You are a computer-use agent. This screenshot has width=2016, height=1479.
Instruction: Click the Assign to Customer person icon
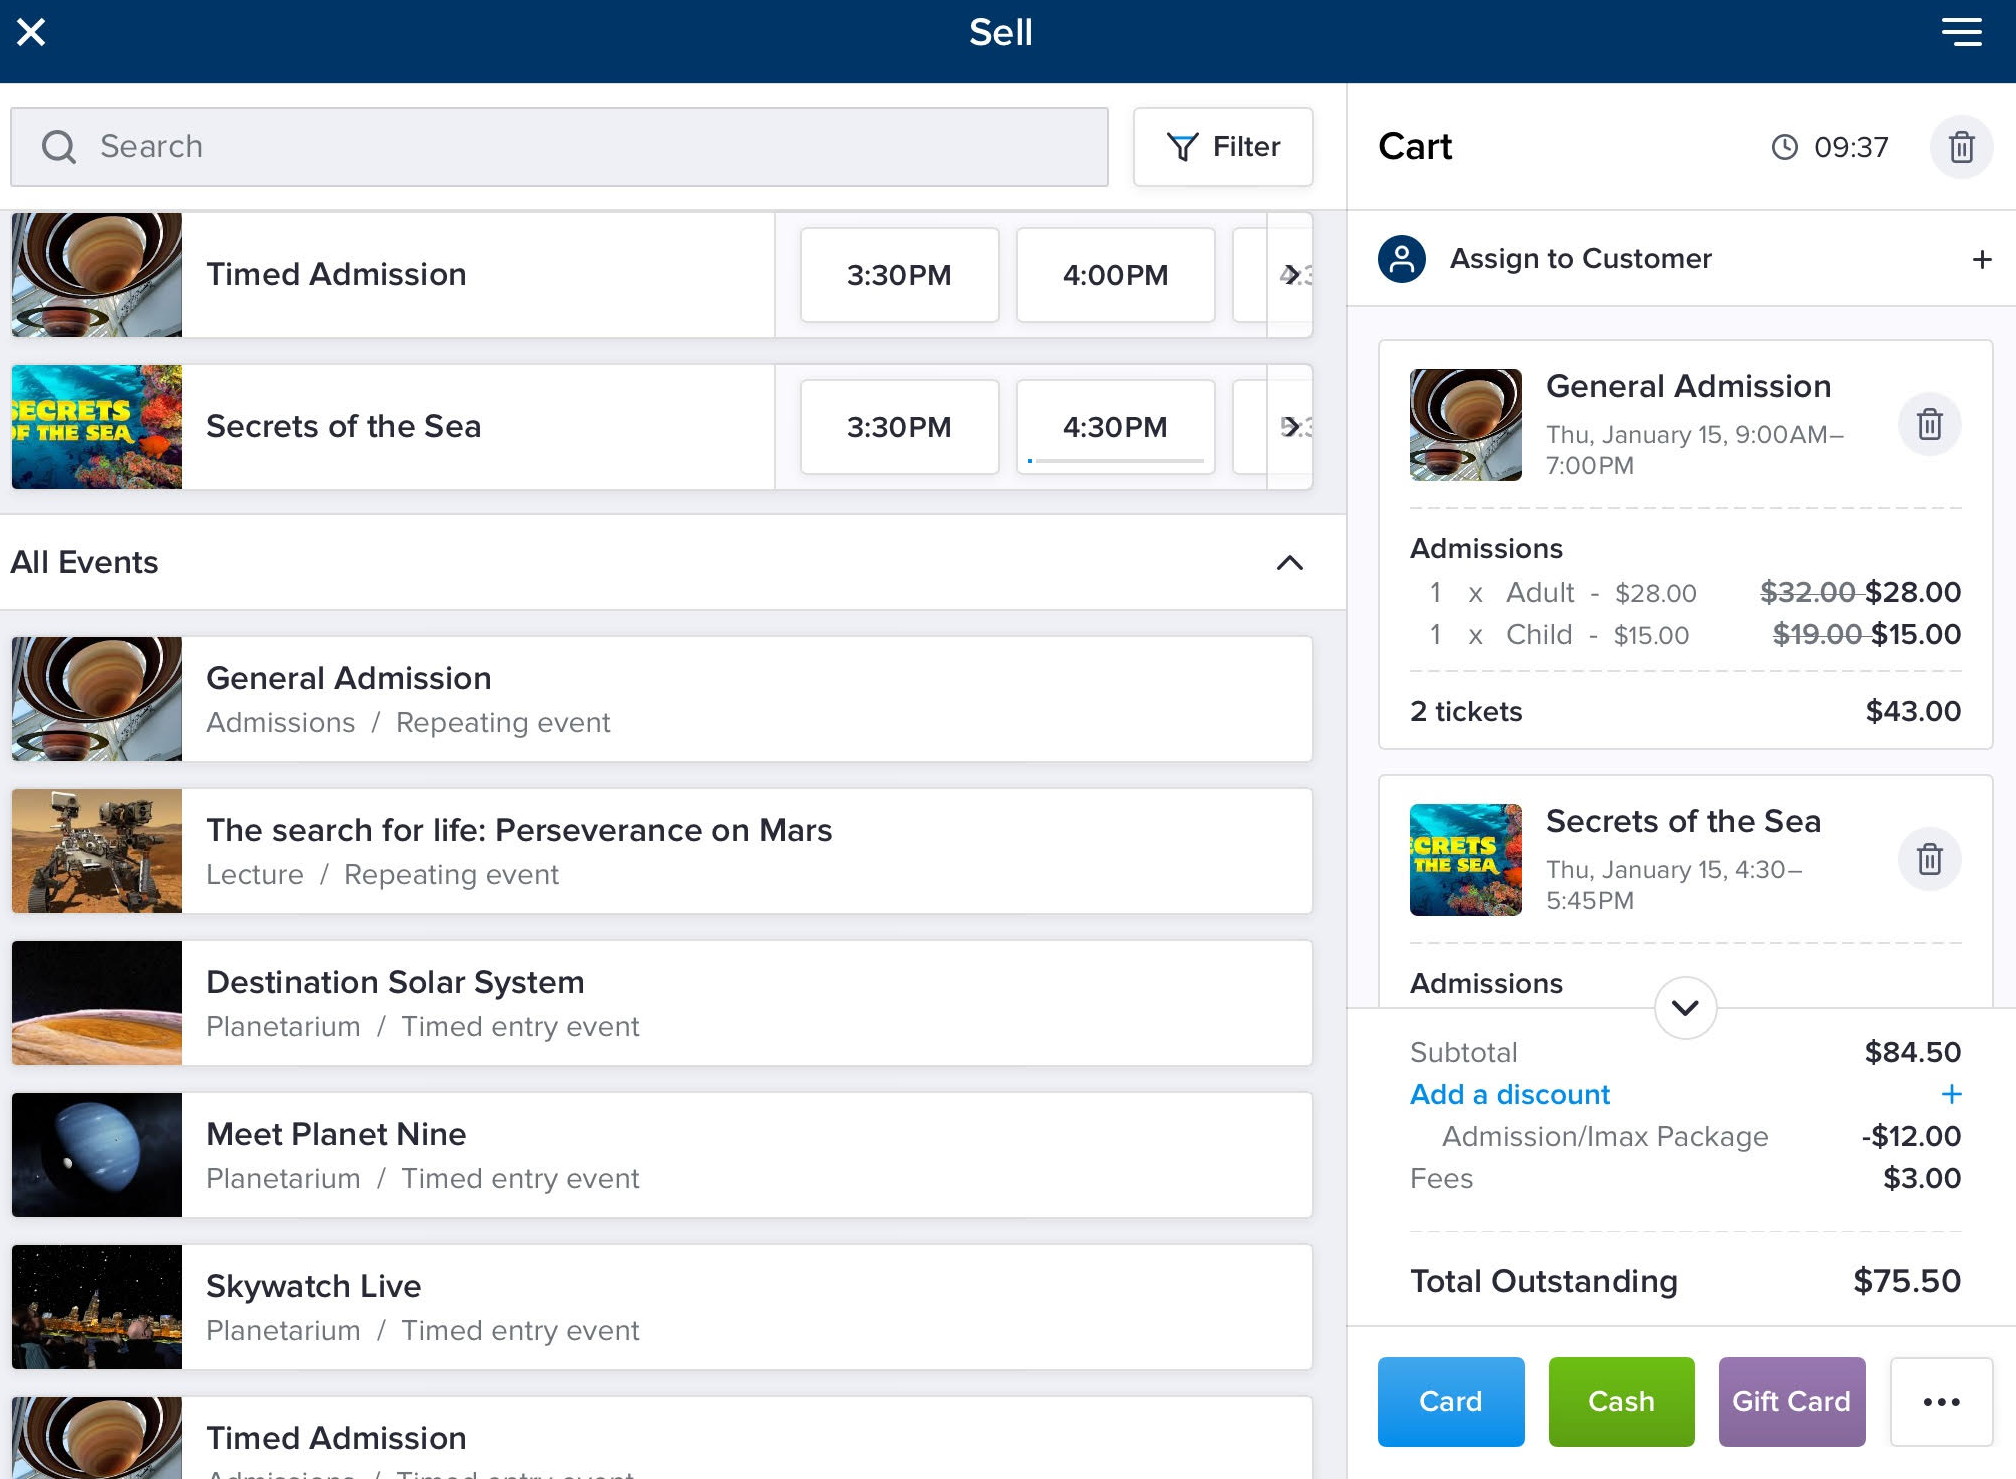click(x=1402, y=259)
